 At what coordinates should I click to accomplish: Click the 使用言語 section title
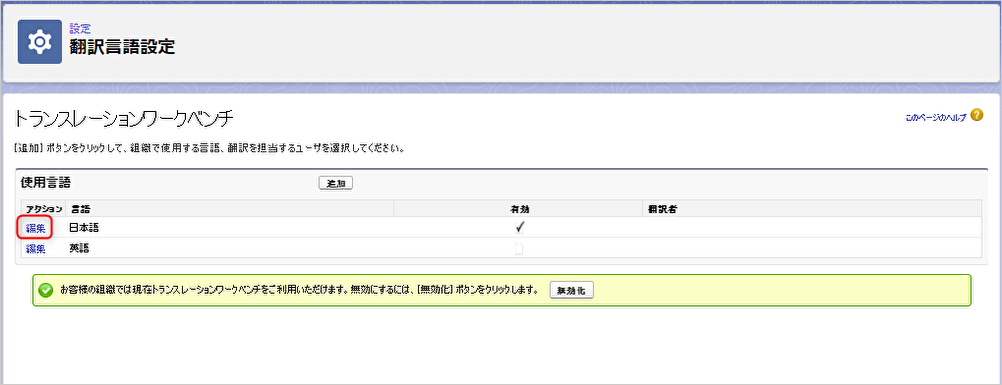coord(45,183)
